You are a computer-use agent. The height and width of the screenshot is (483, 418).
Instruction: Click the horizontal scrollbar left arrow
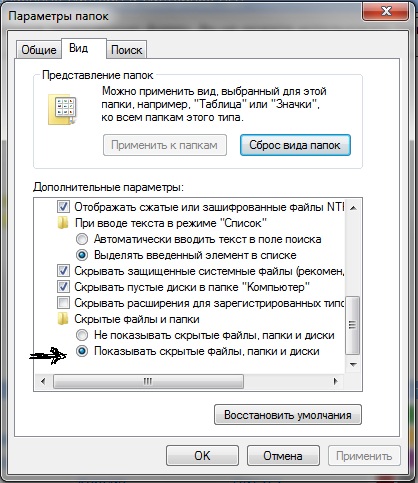[x=43, y=381]
